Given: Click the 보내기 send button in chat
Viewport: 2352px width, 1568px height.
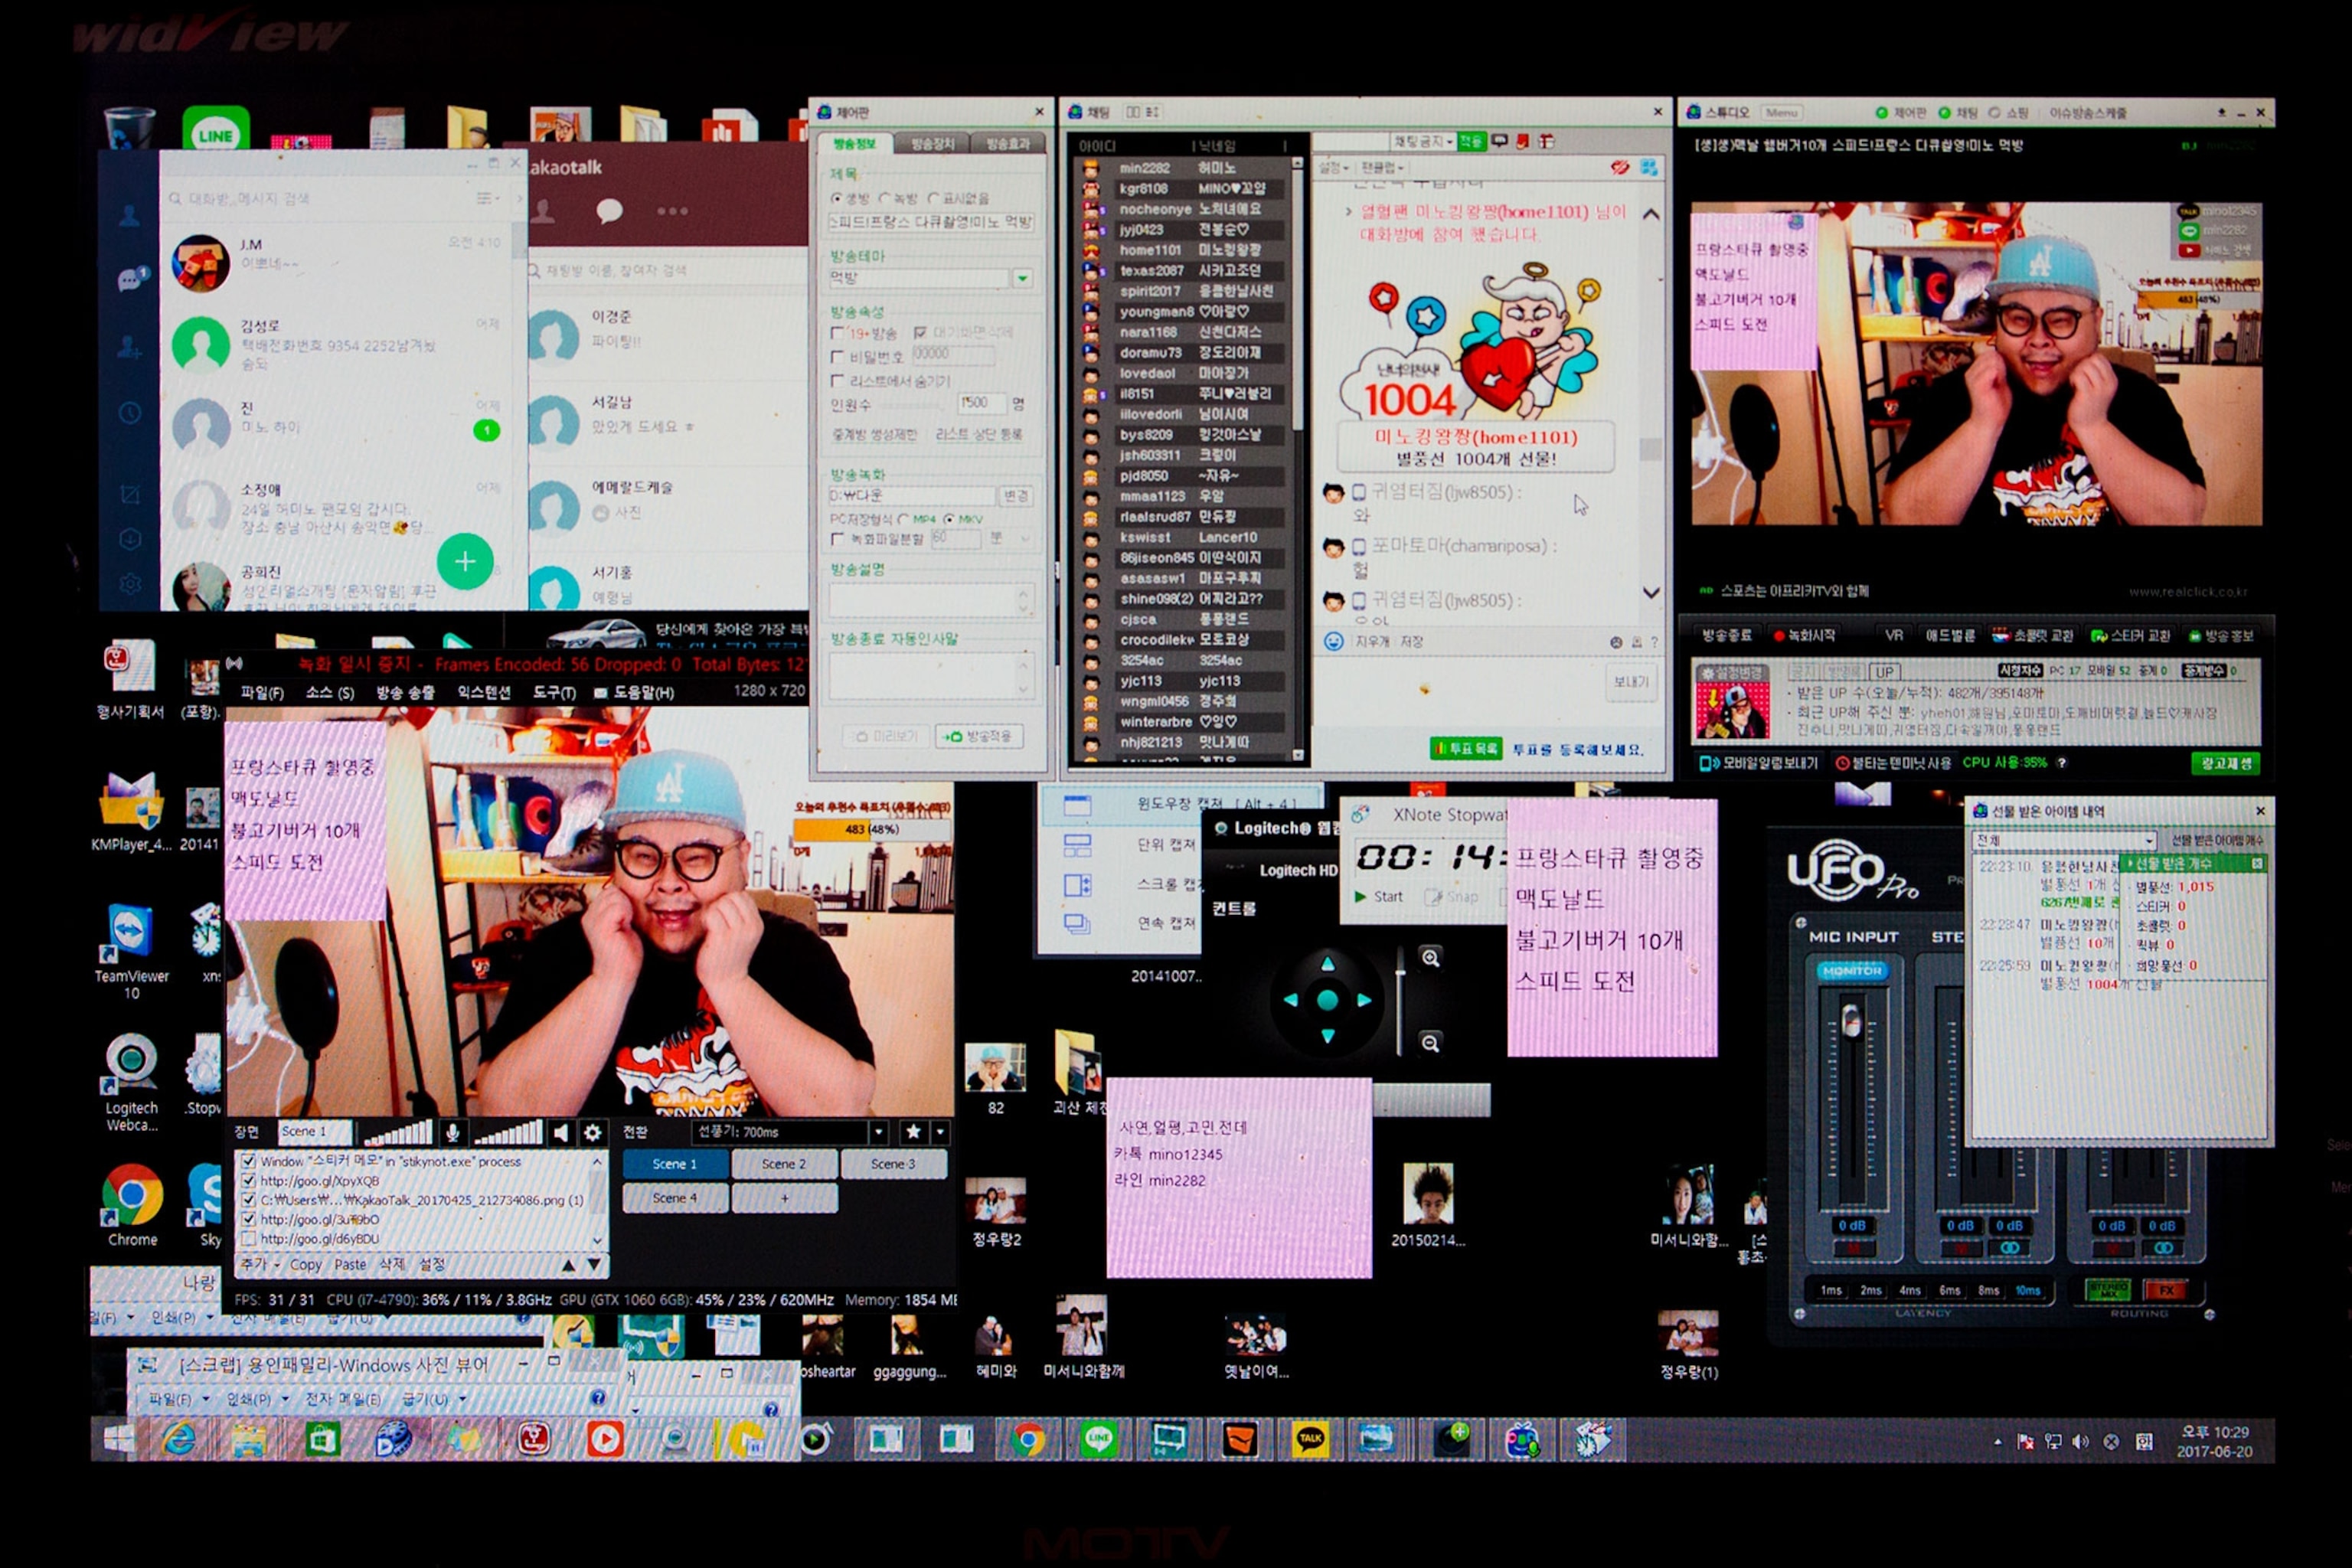Looking at the screenshot, I should pos(1630,681).
